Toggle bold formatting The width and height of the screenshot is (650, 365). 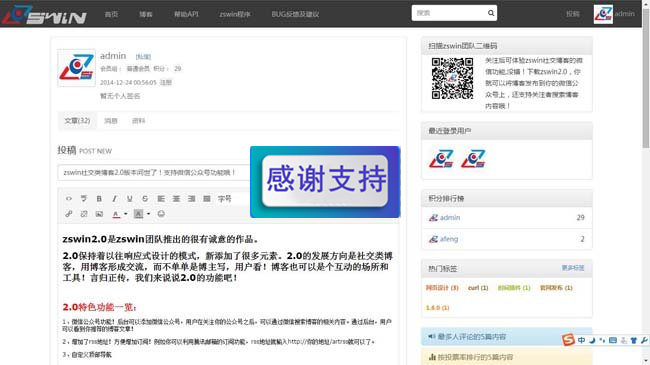(99, 199)
